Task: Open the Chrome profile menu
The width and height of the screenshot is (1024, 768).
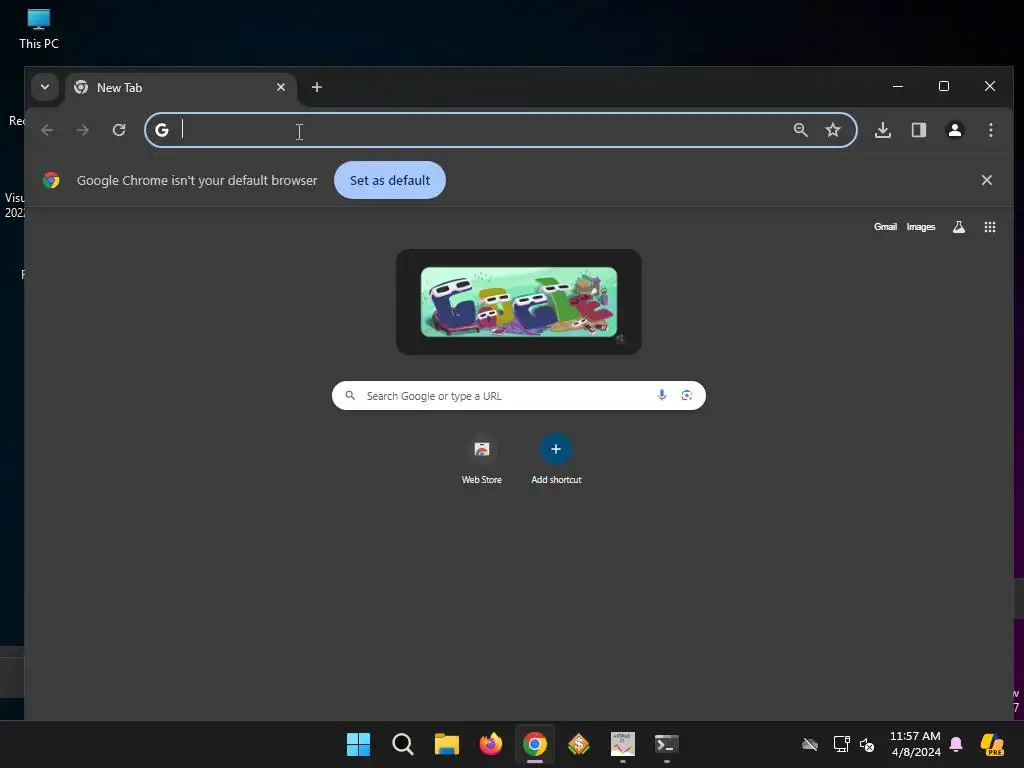Action: point(955,130)
